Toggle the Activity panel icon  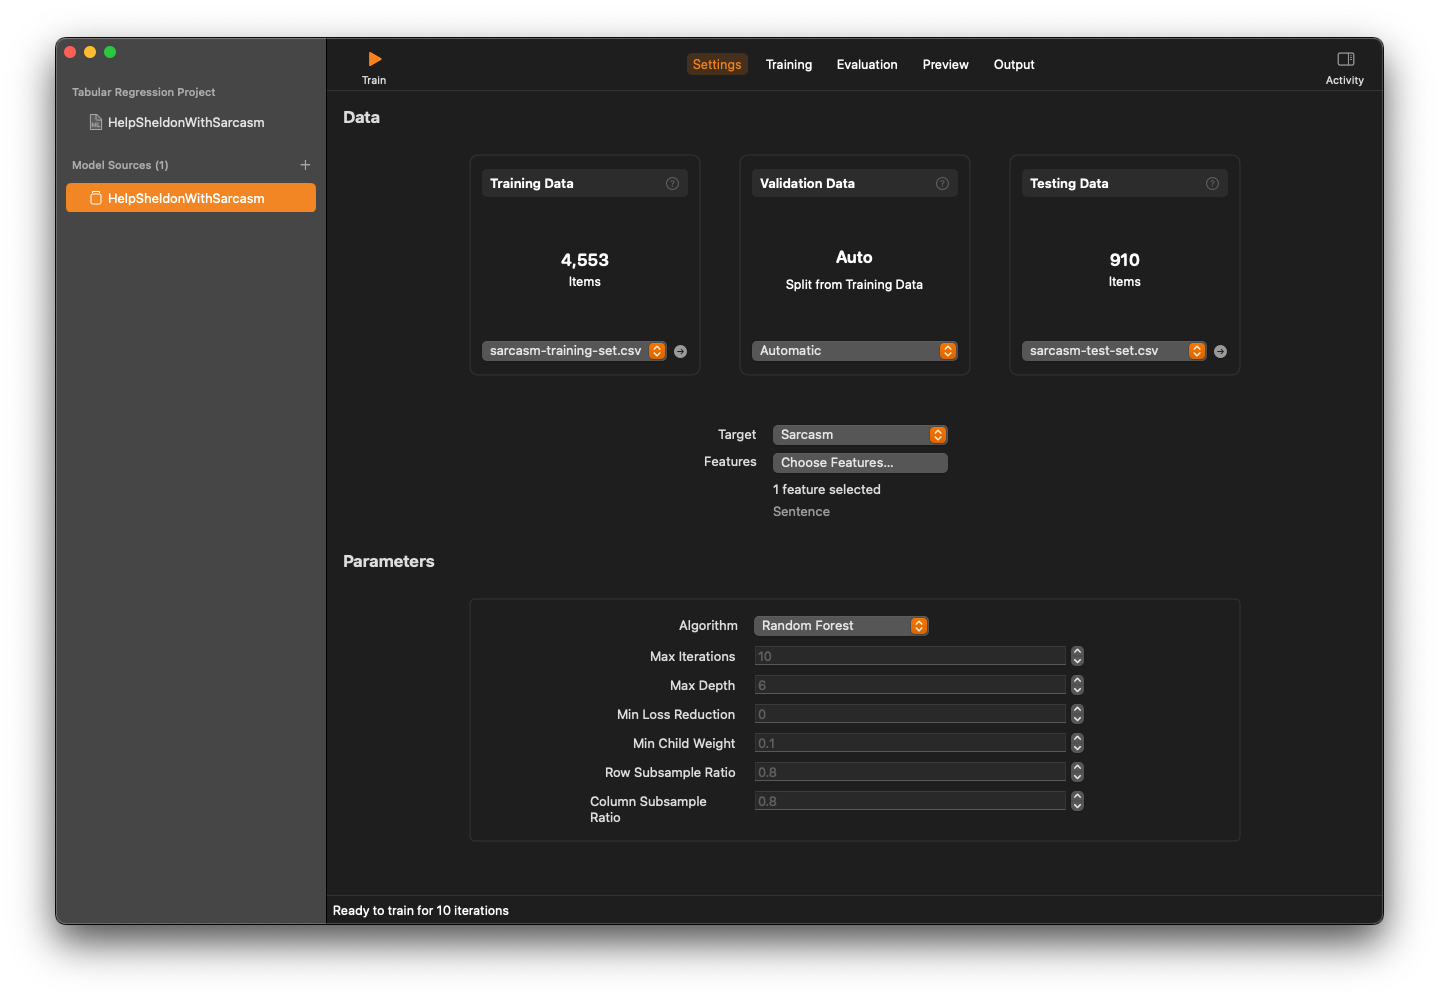(x=1345, y=60)
